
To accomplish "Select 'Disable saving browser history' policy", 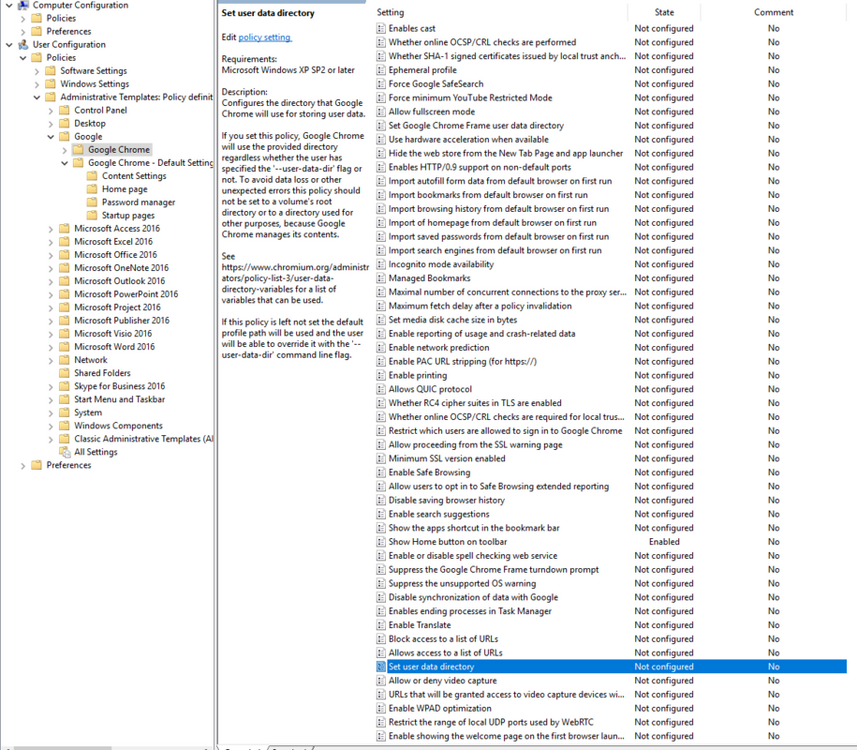I will click(447, 500).
